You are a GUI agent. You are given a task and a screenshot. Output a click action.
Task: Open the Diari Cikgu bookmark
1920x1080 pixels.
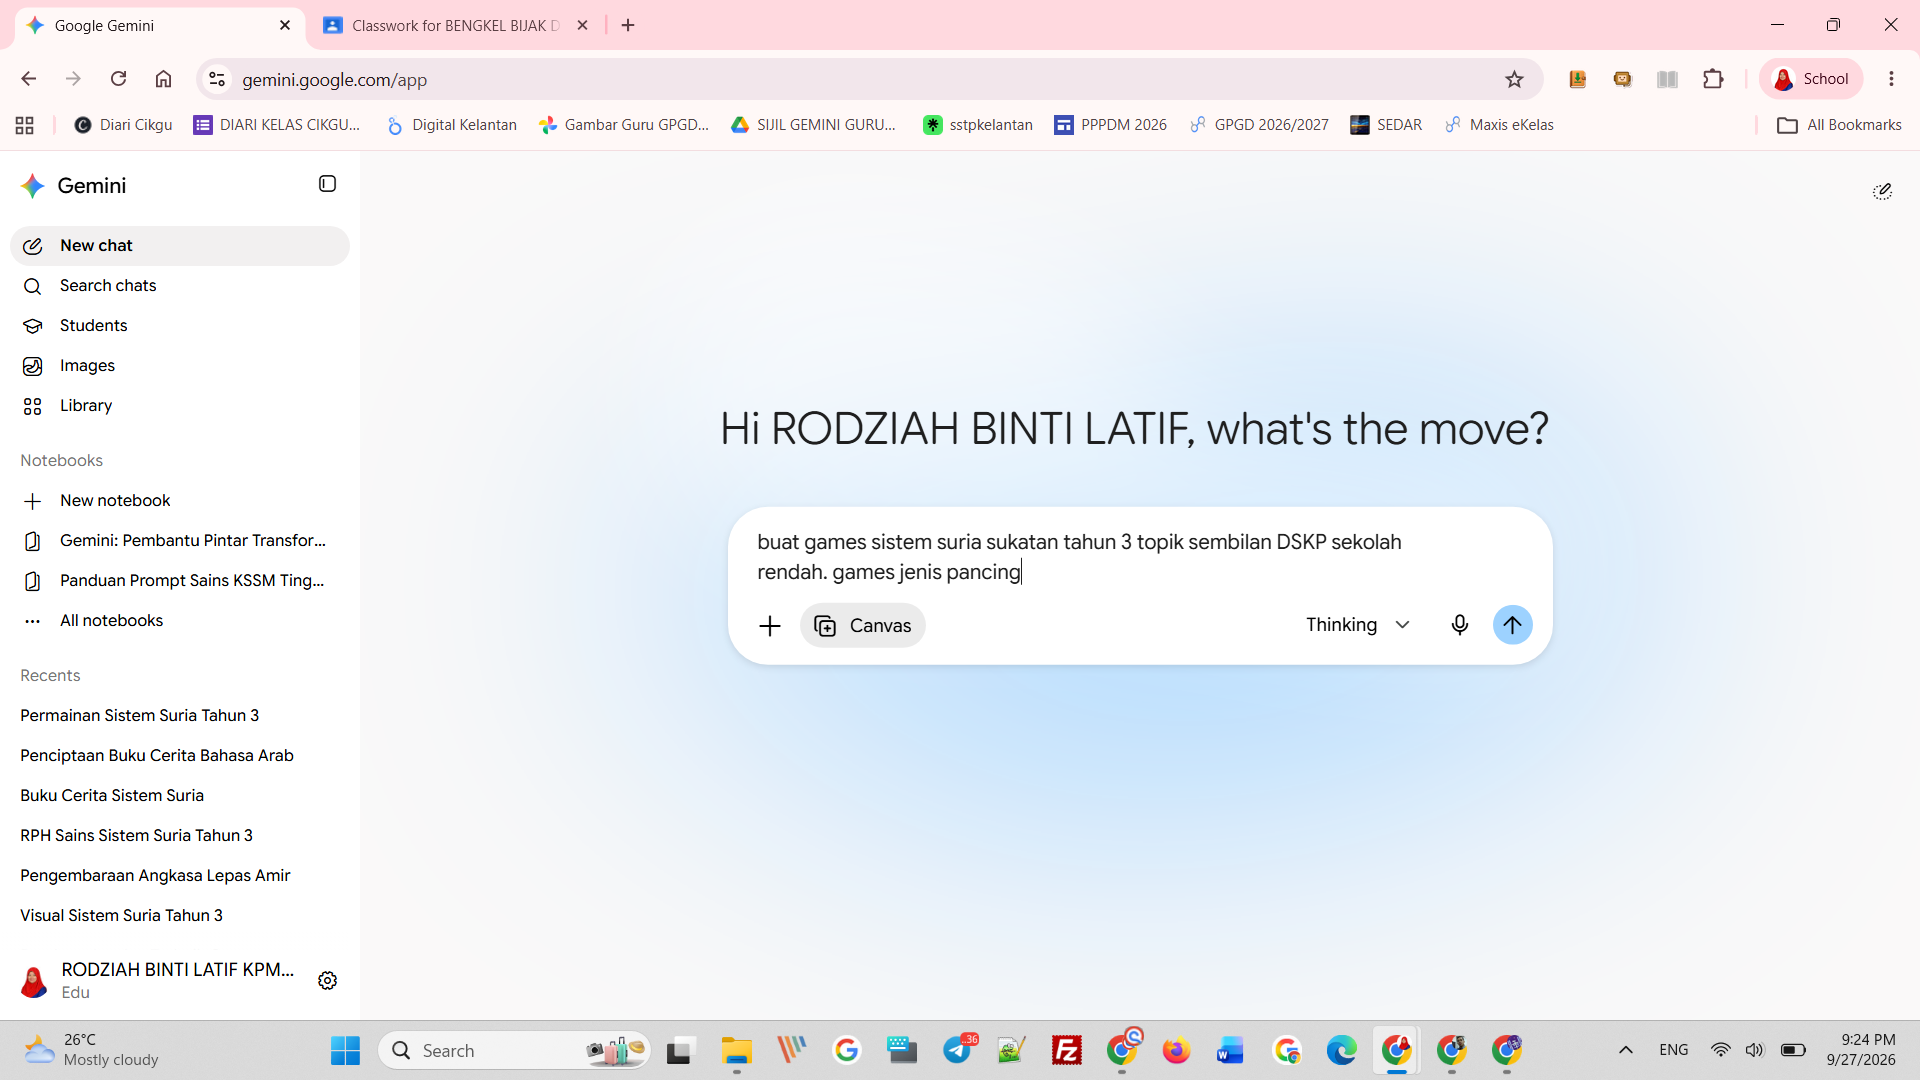(123, 125)
